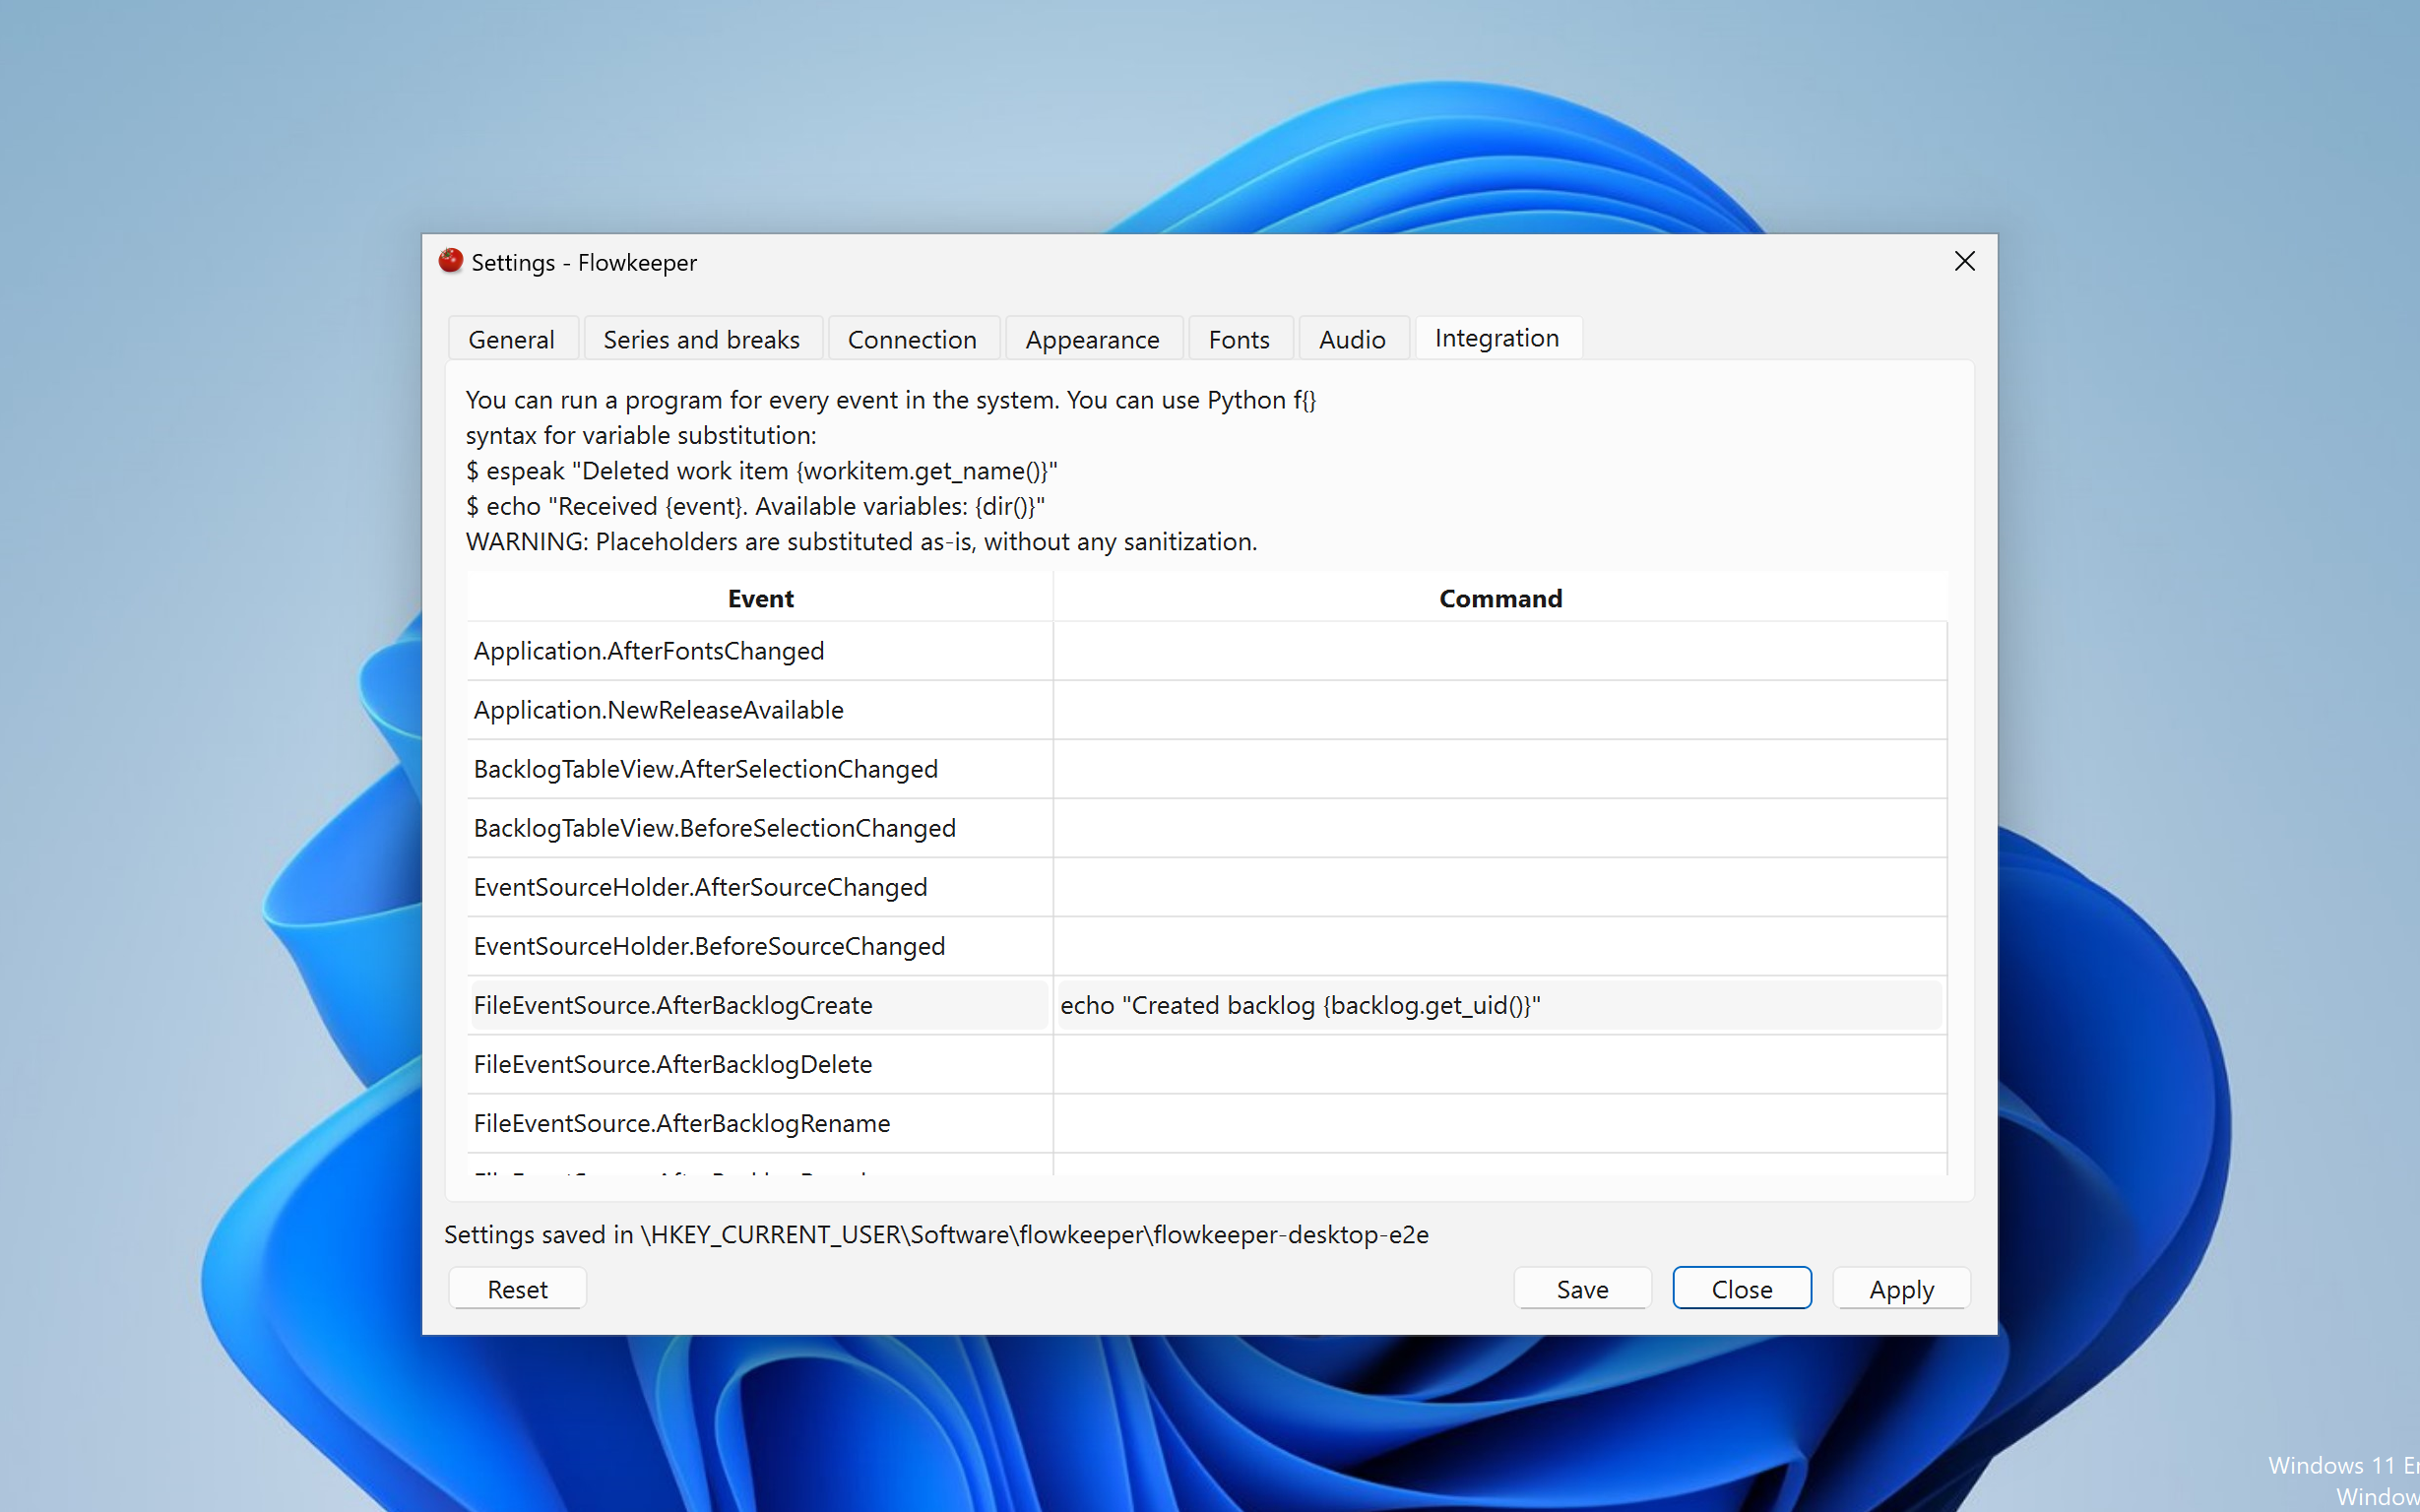Click the echo "Received {event}" example line
2420x1512 pixels.
755,506
